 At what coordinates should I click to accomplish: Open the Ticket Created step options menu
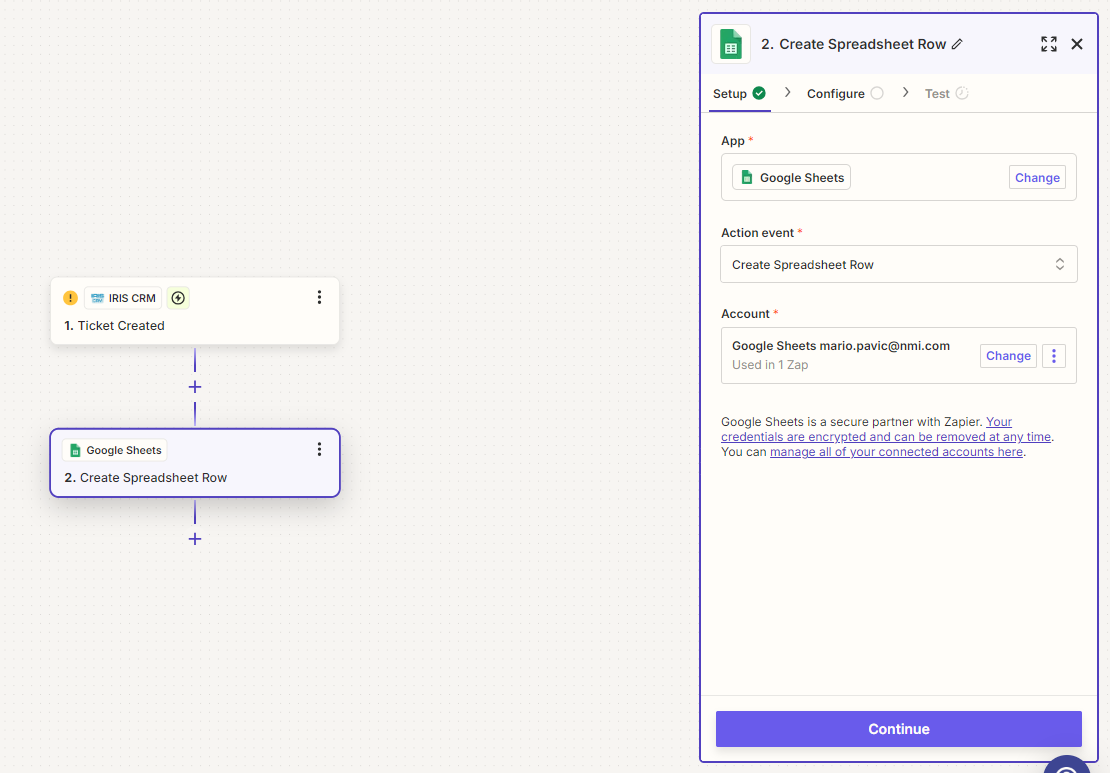[319, 297]
